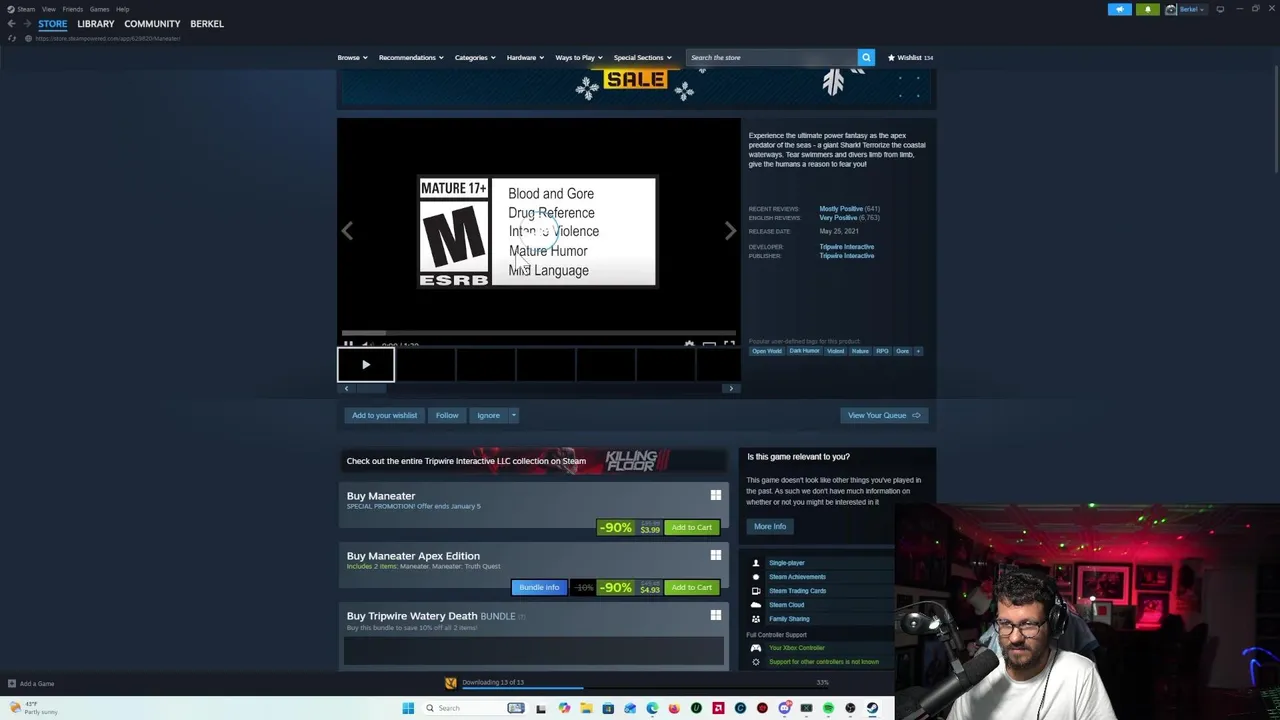Open the Tripwire Interactive developer link
The width and height of the screenshot is (1280, 720).
point(846,246)
